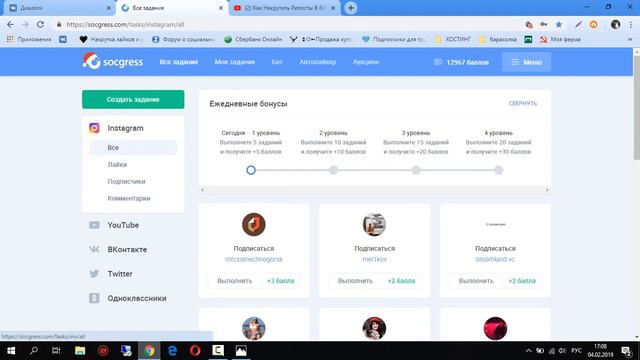Open Все задания in top navigation
This screenshot has width=640, height=360.
pyautogui.click(x=179, y=62)
